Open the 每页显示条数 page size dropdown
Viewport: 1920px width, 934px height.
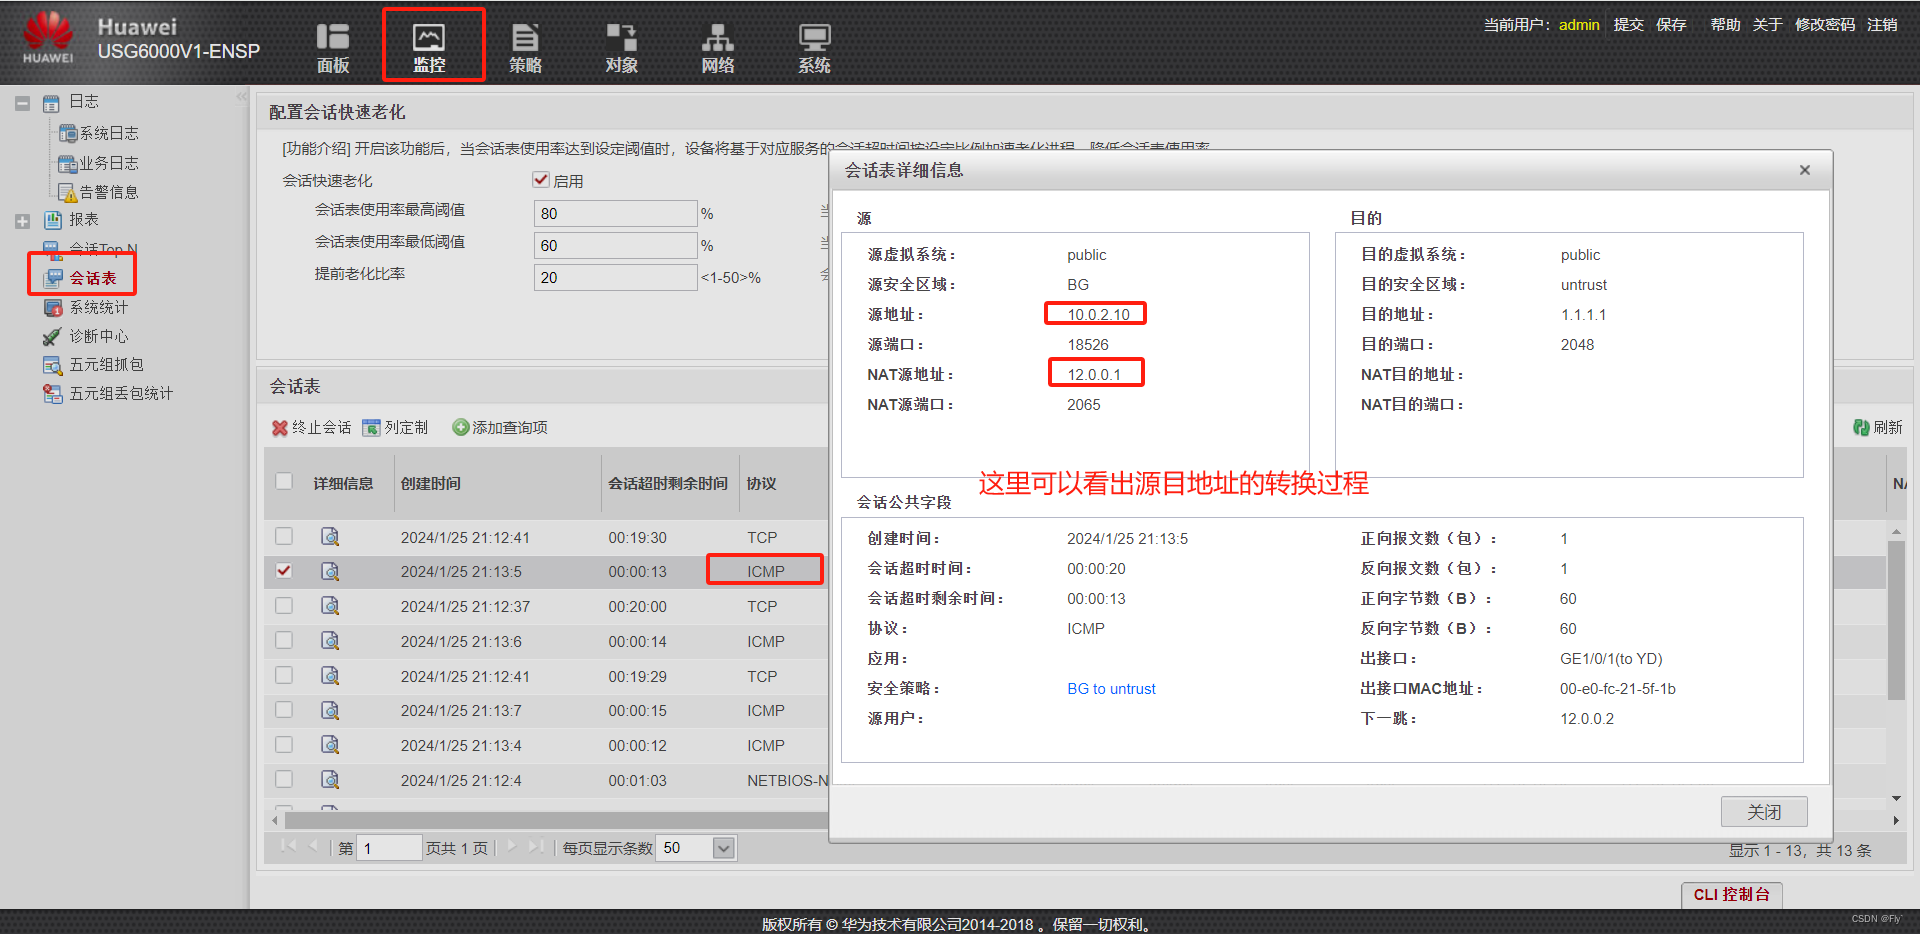click(724, 848)
